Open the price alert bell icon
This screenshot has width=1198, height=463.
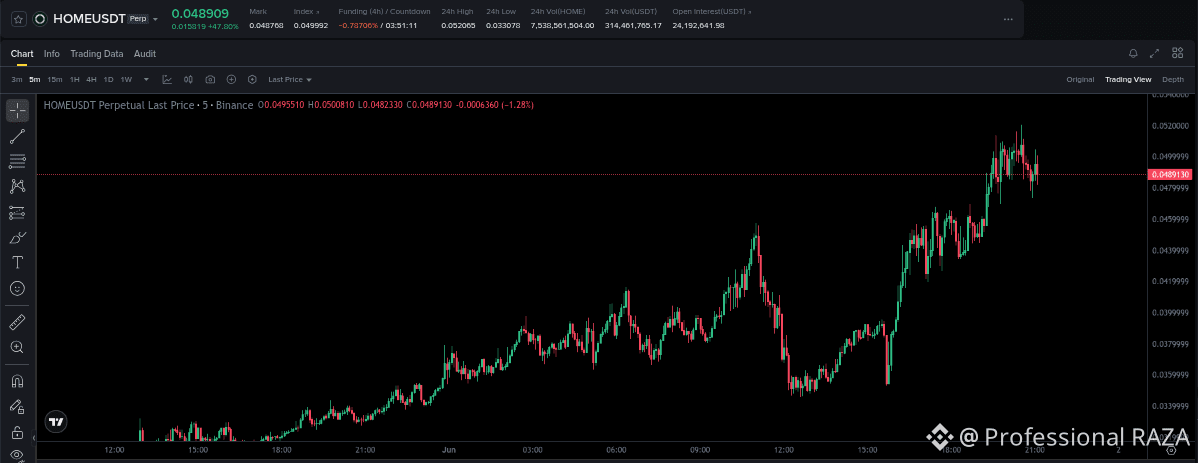click(x=1133, y=53)
